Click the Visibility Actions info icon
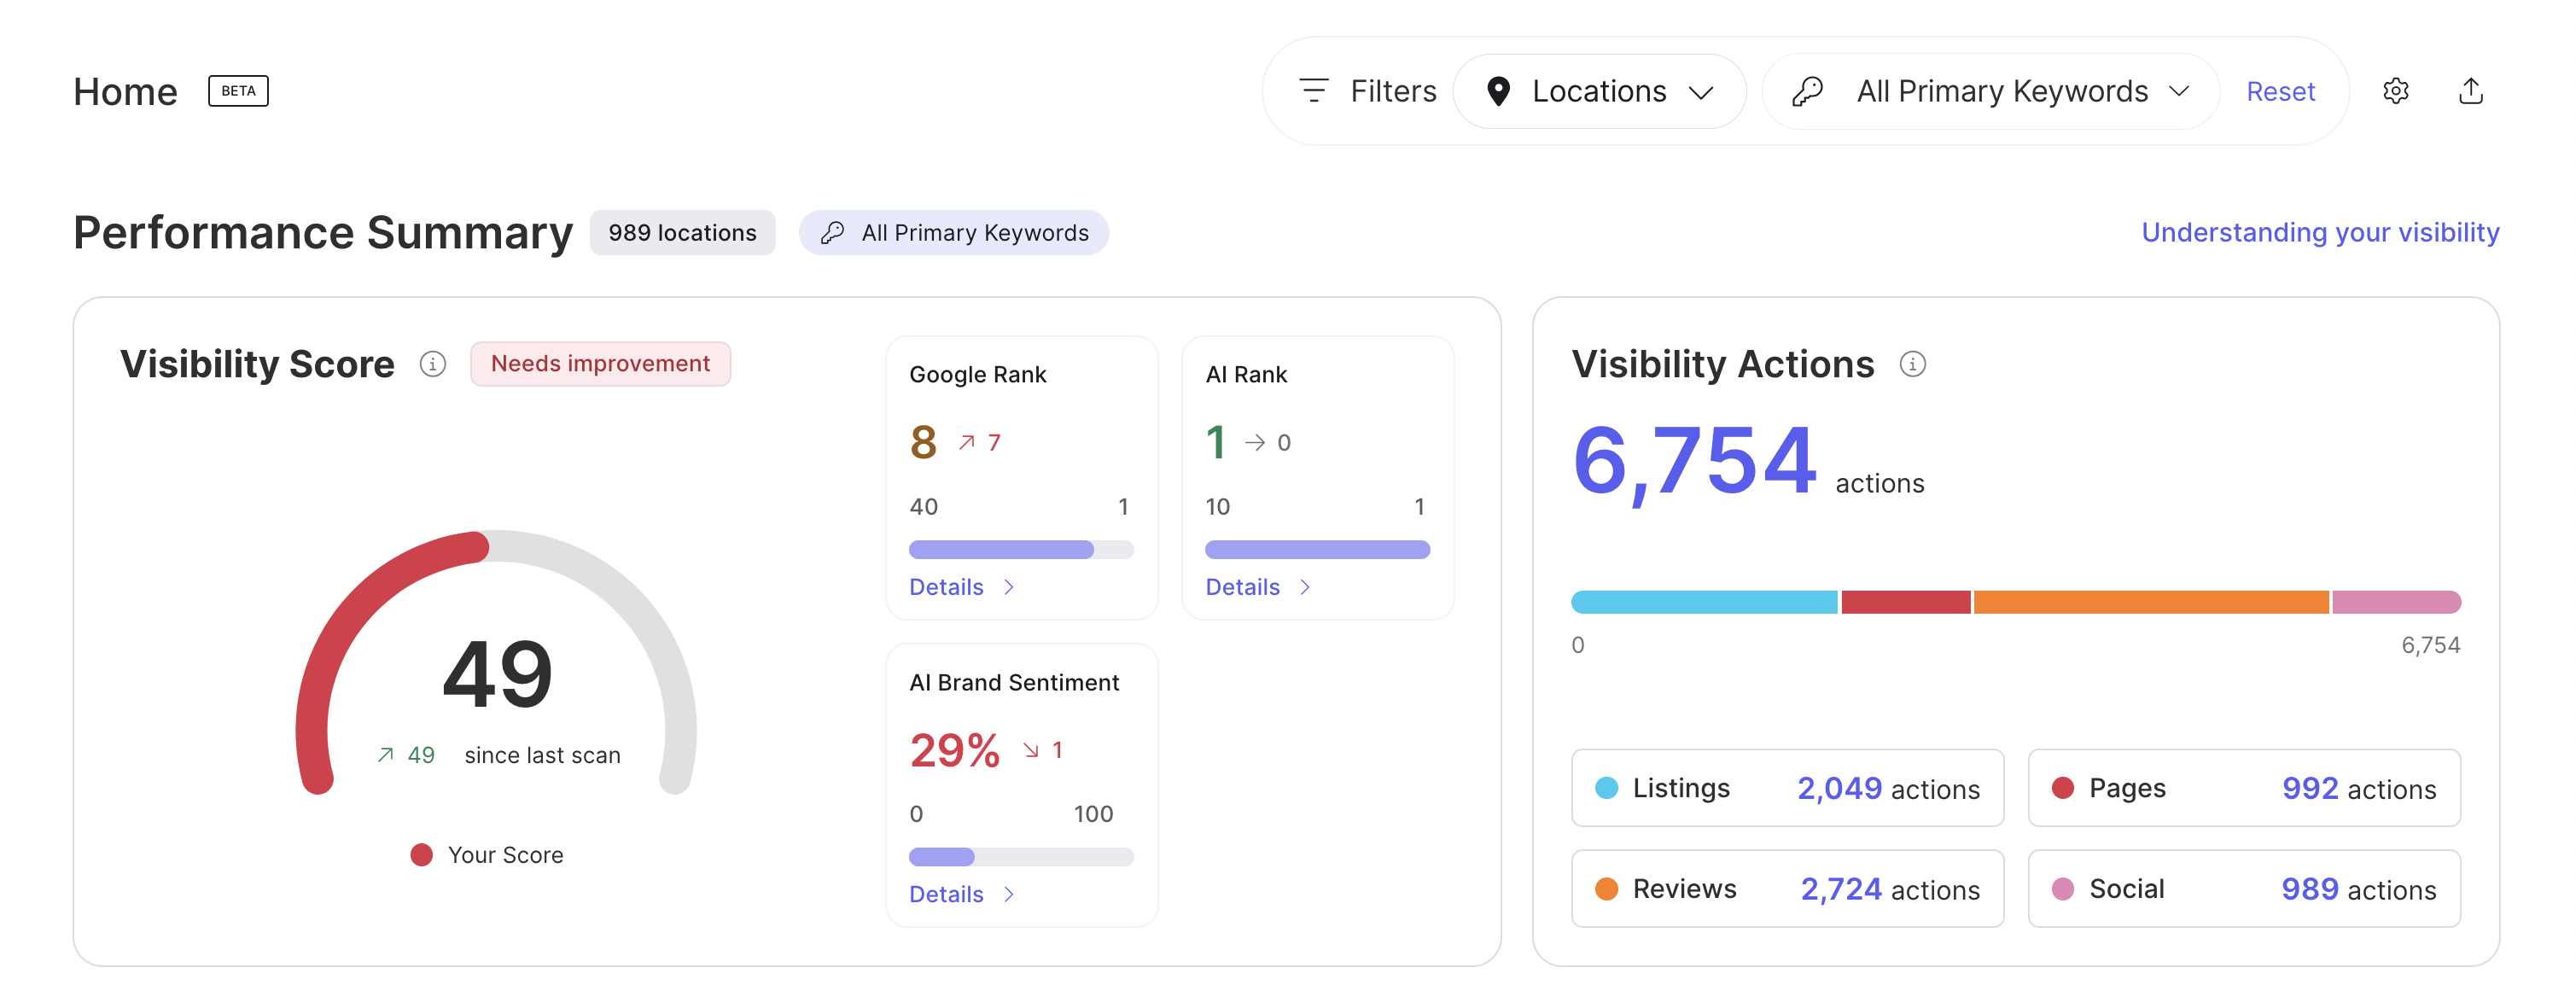Viewport: 2576px width, 985px height. click(x=1912, y=364)
